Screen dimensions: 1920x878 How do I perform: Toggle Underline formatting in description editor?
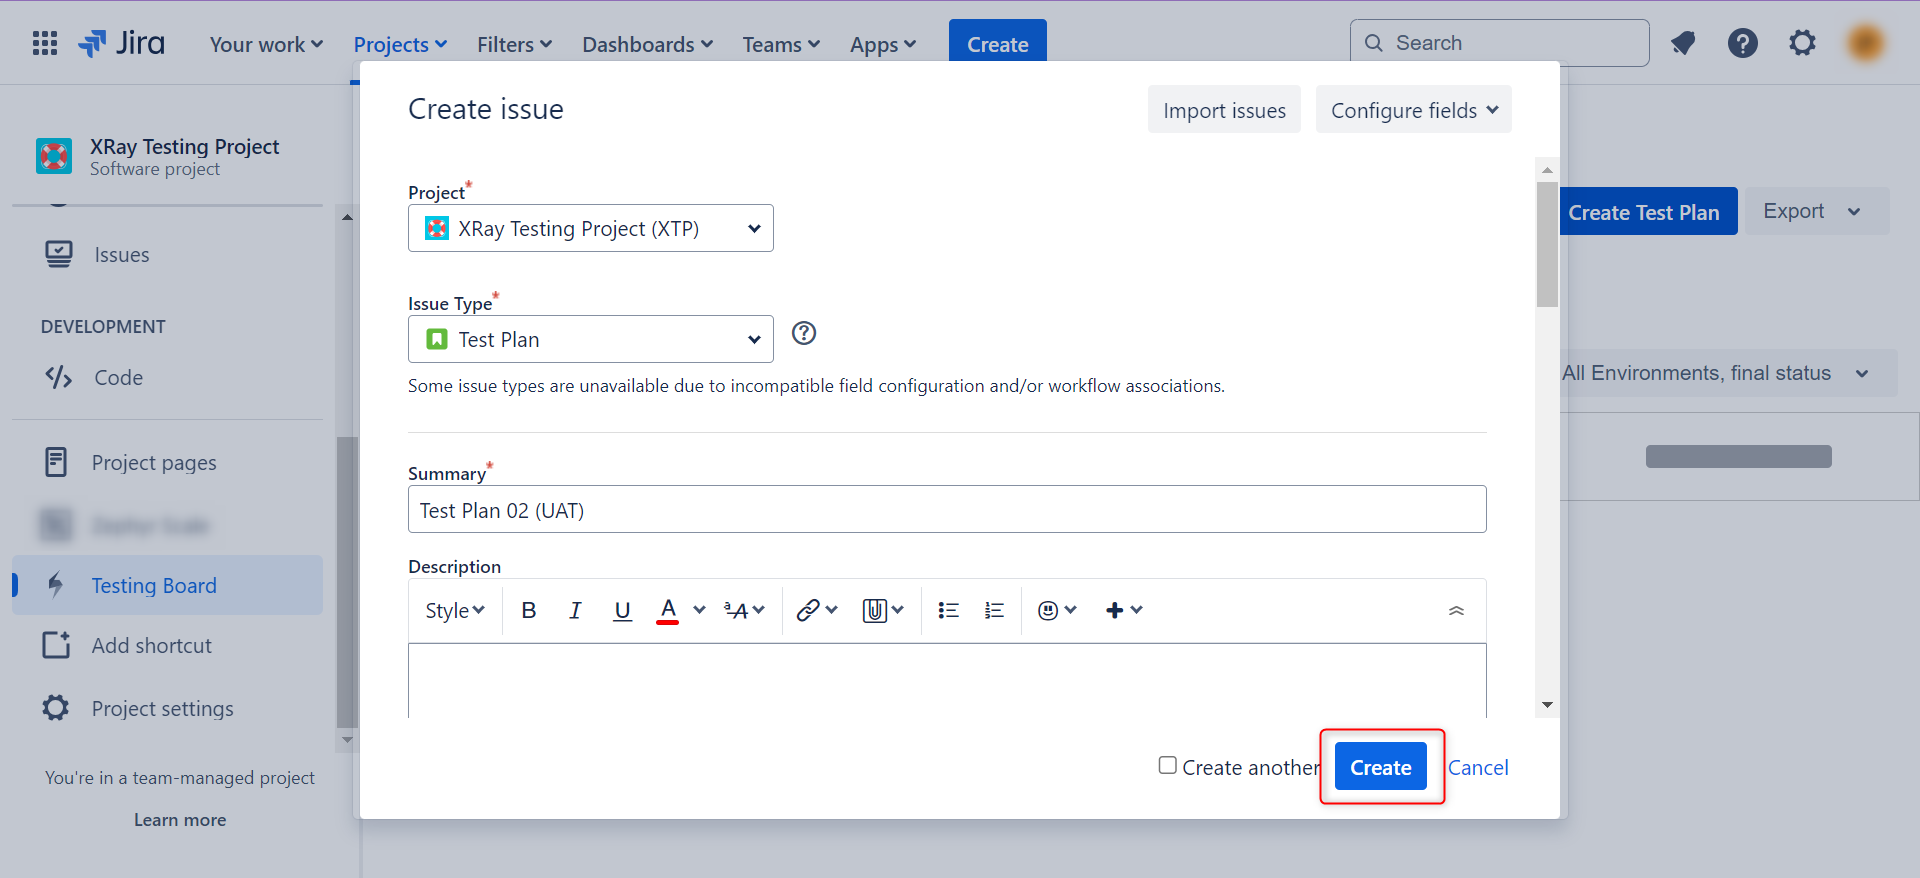point(622,610)
